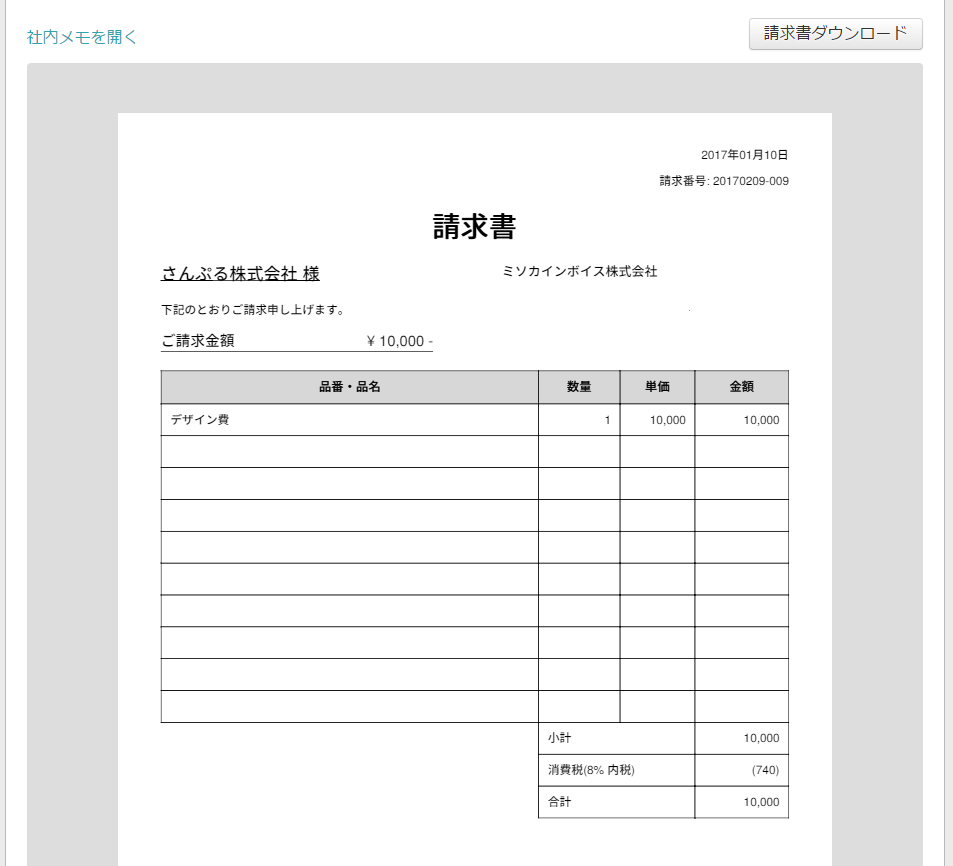Click the 数量 column header
This screenshot has width=953, height=866.
(578, 387)
